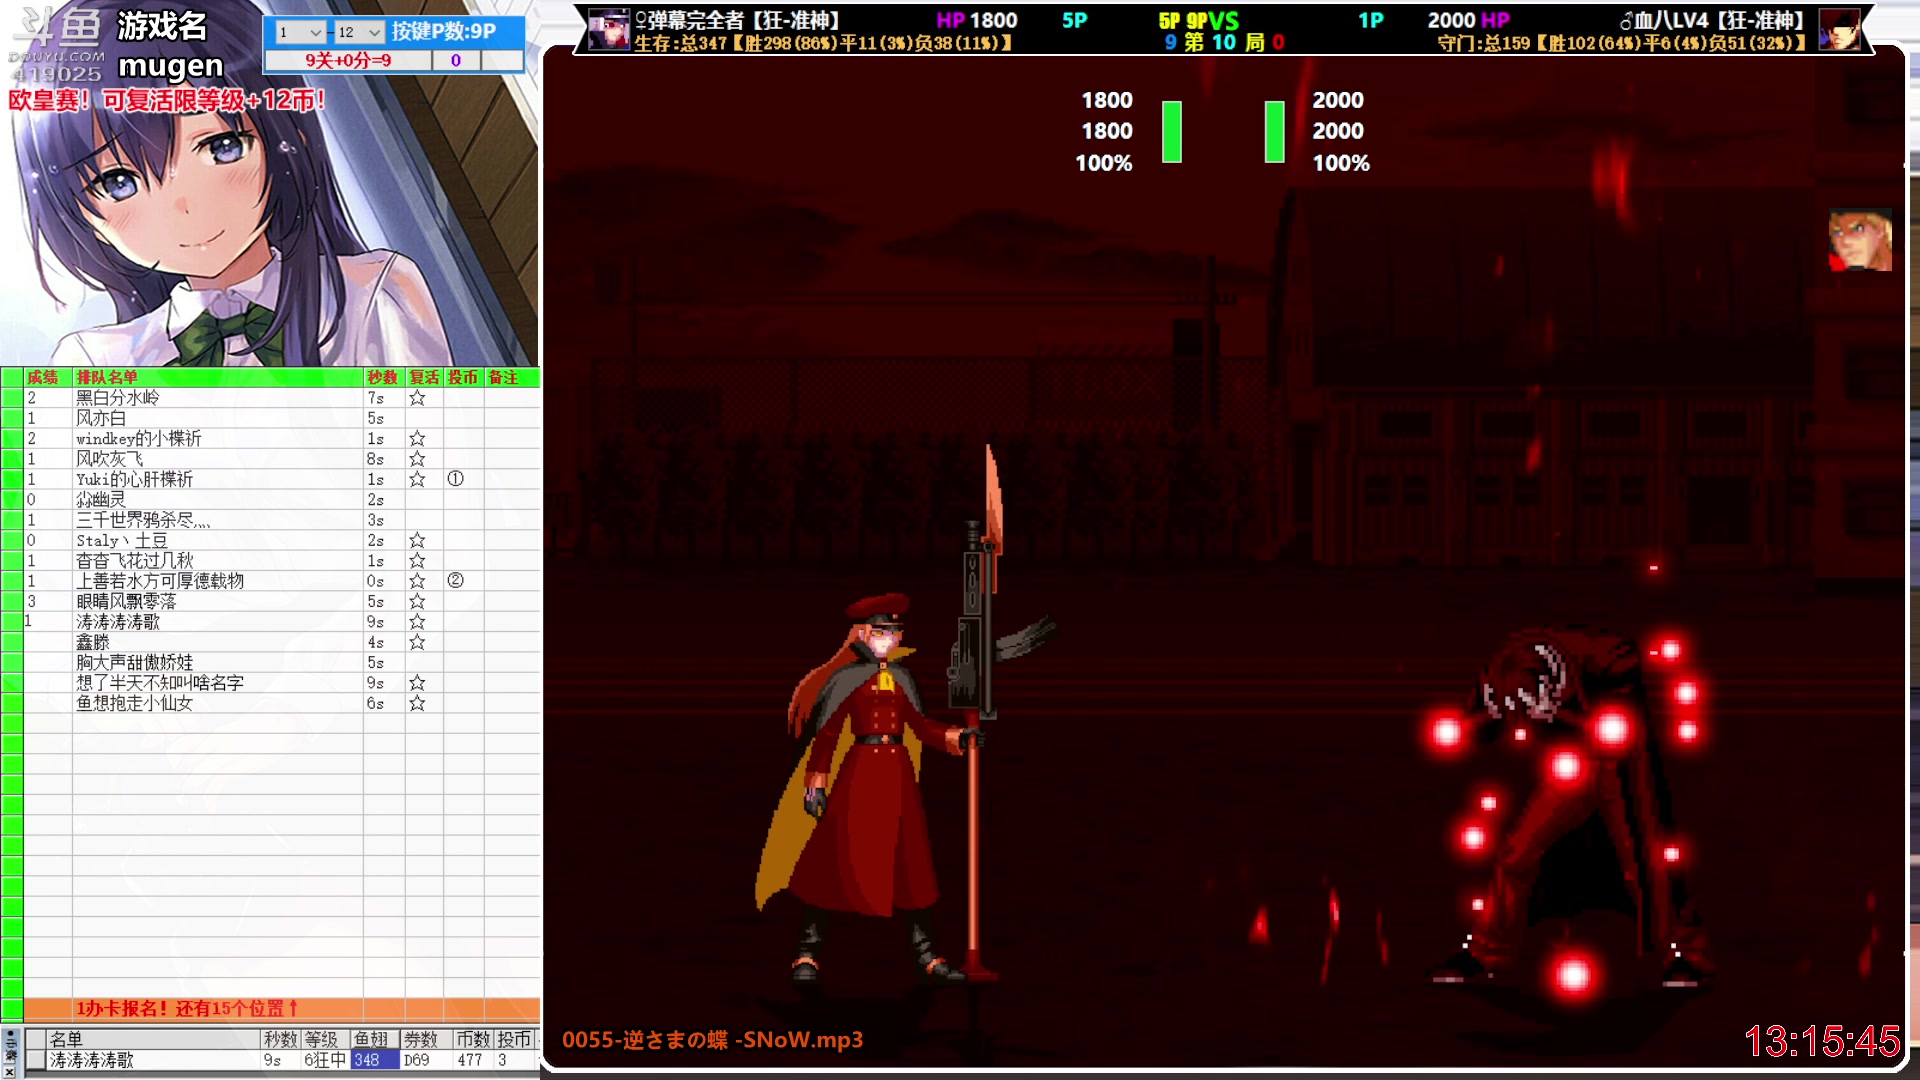The height and width of the screenshot is (1080, 1920).
Task: Click the 弹幕完全者 character portrait icon
Action: click(x=608, y=29)
